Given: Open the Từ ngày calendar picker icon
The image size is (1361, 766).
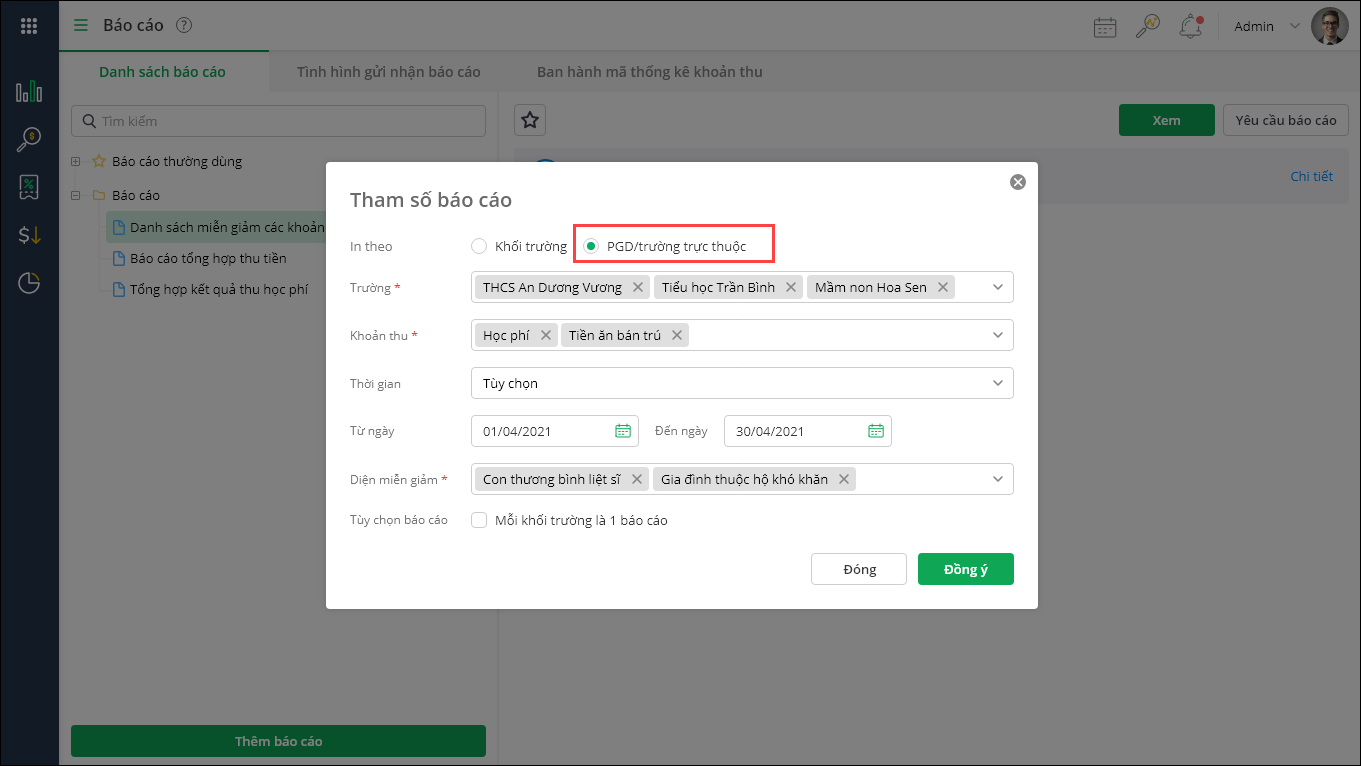Looking at the screenshot, I should [x=623, y=431].
